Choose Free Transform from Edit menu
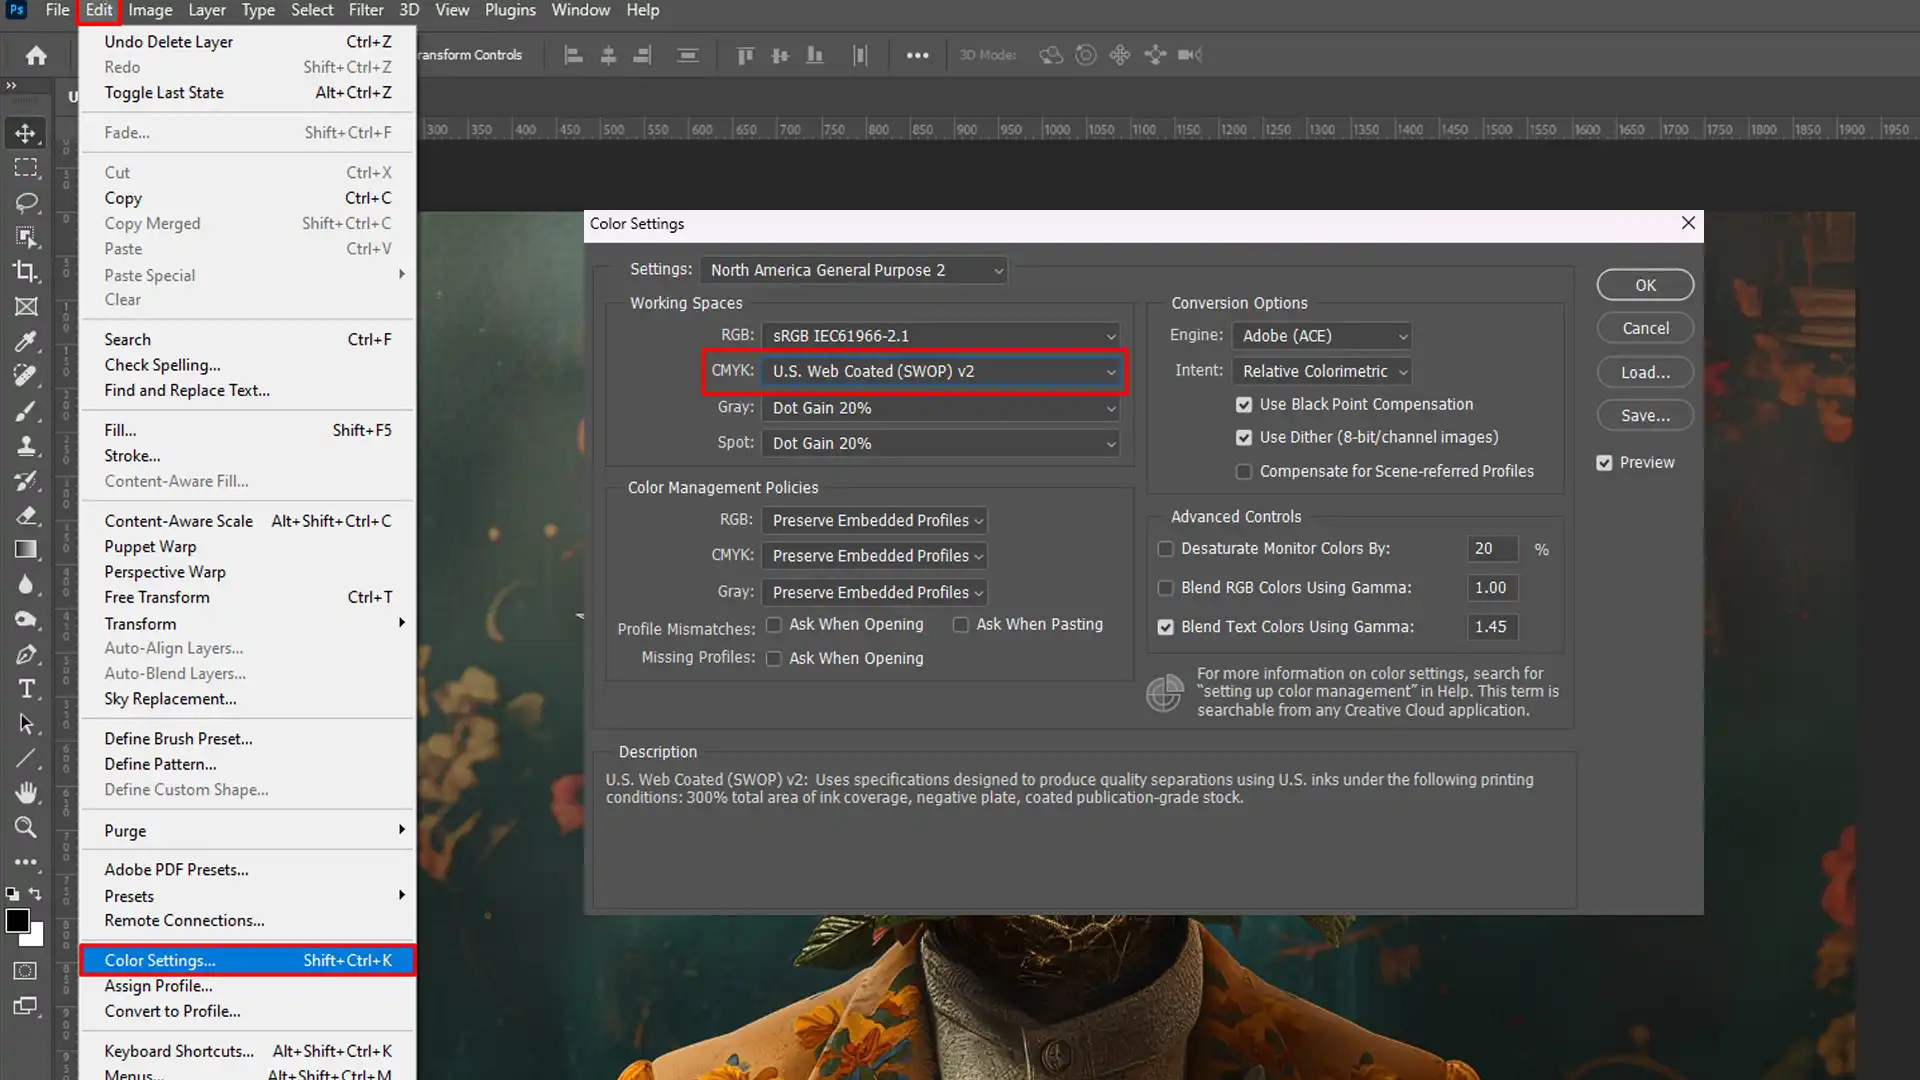Viewport: 1920px width, 1080px height. (x=247, y=597)
